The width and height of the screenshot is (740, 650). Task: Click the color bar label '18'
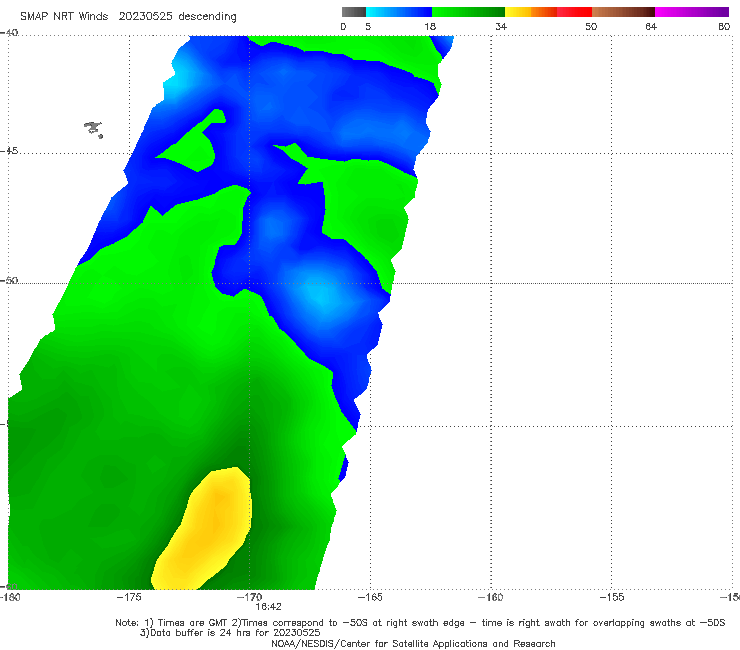(430, 26)
